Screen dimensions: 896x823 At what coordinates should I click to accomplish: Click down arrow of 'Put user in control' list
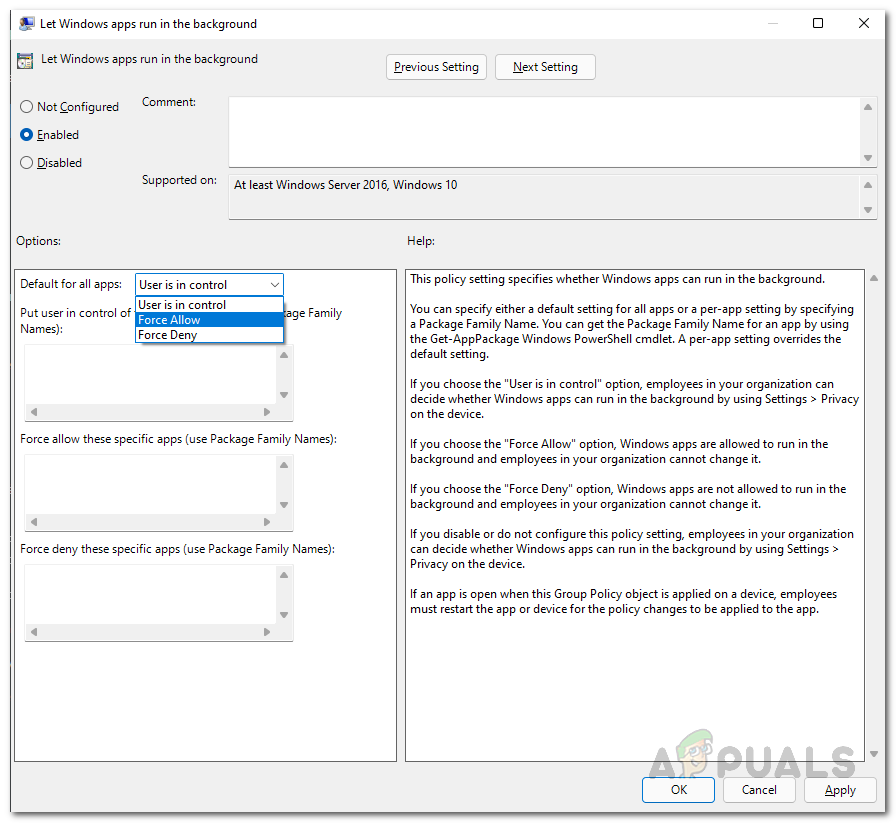284,395
